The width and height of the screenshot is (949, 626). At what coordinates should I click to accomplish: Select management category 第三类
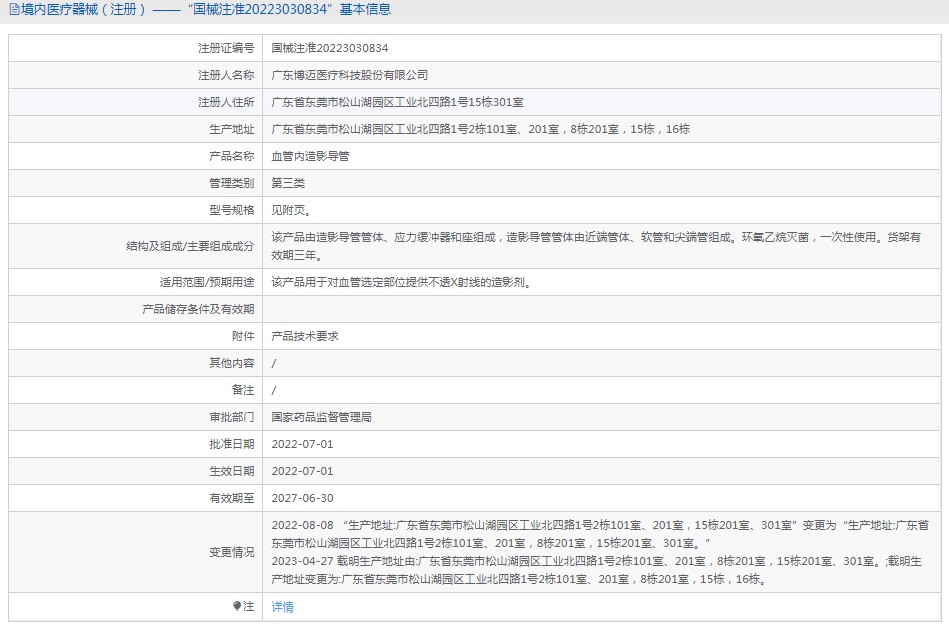tap(287, 183)
